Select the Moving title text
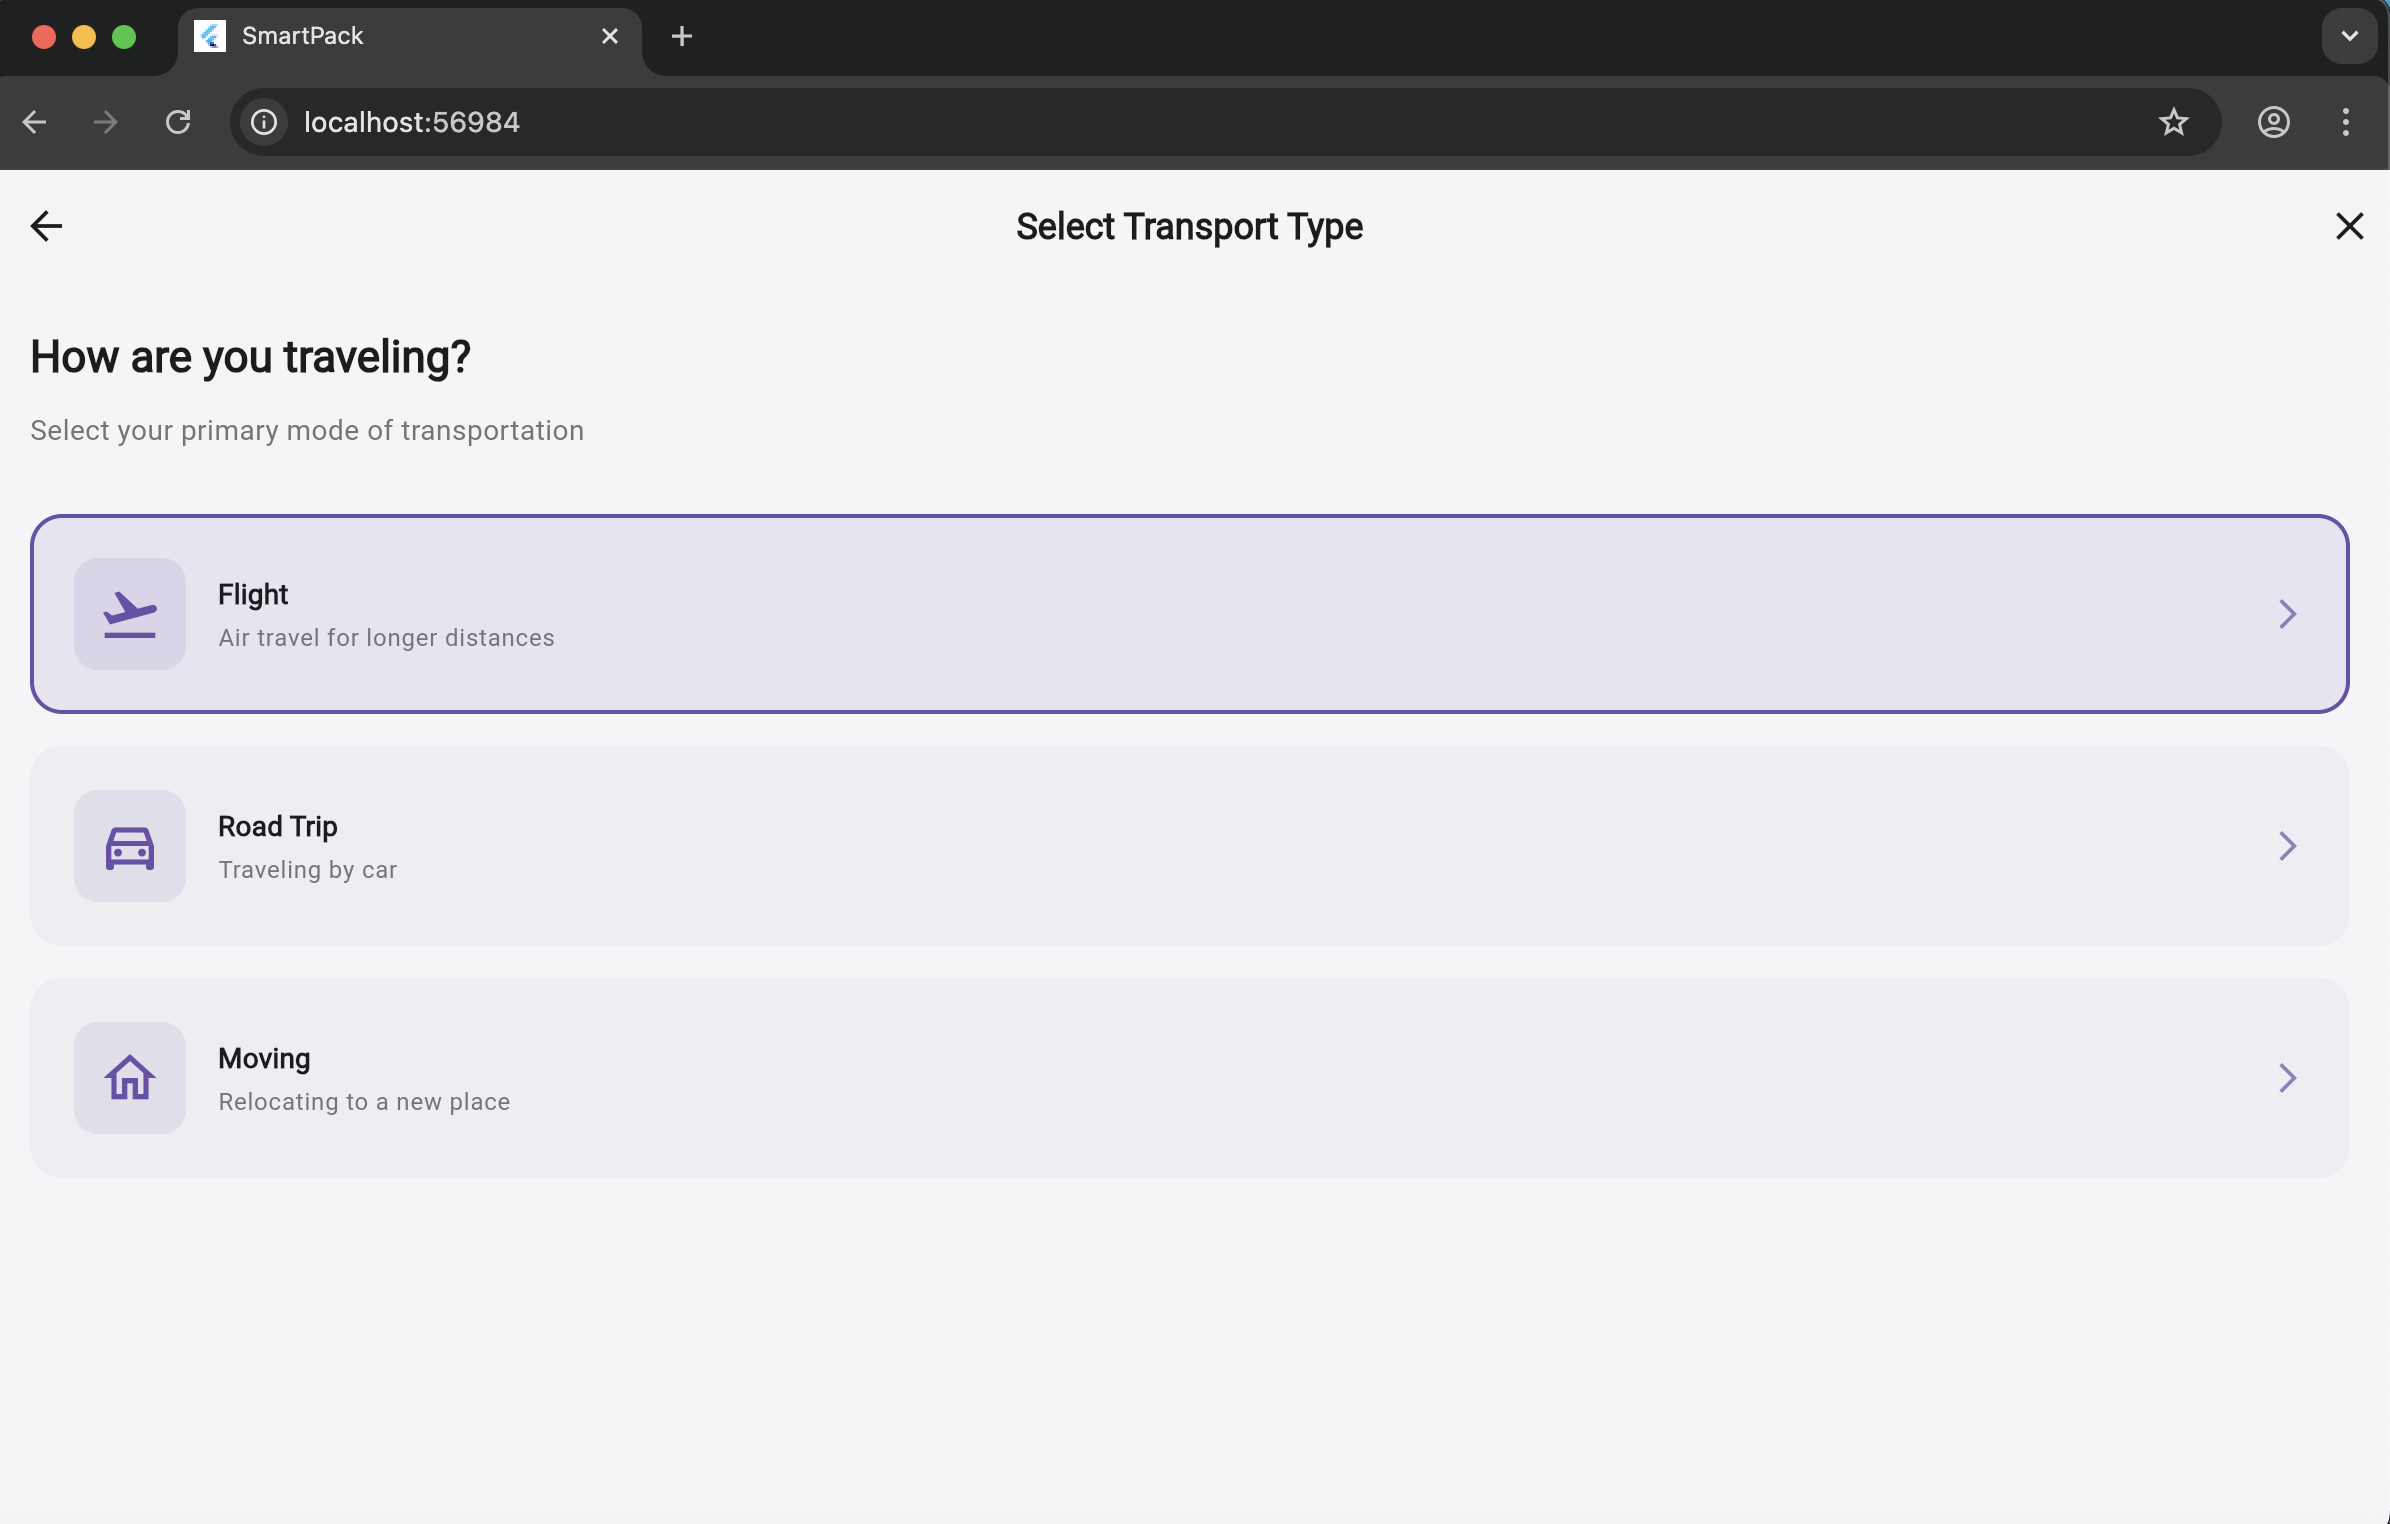 coord(264,1059)
